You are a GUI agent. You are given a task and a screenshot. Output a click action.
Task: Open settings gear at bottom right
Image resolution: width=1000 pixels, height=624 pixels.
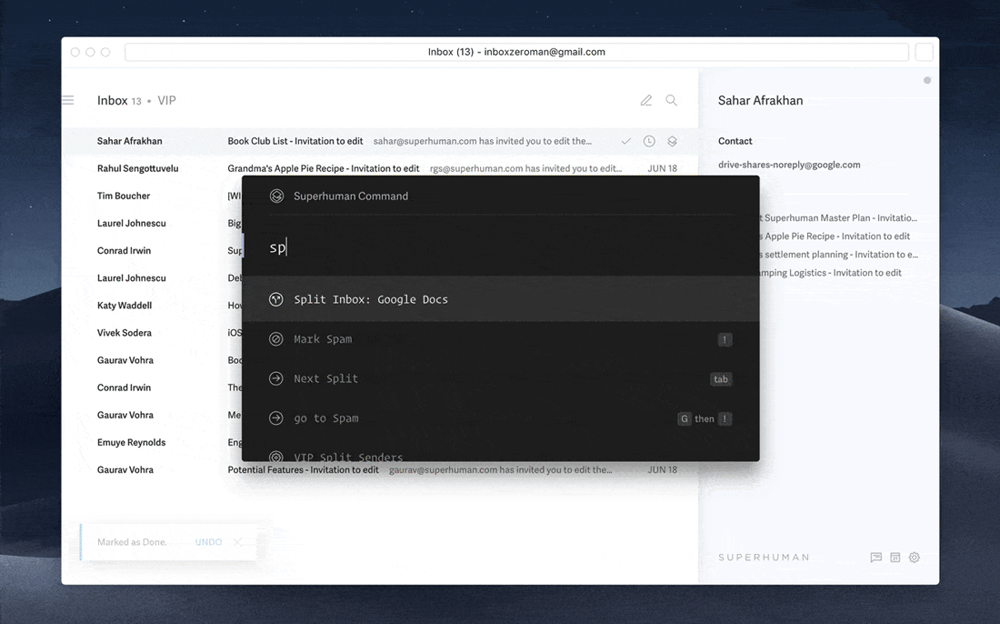pyautogui.click(x=915, y=557)
